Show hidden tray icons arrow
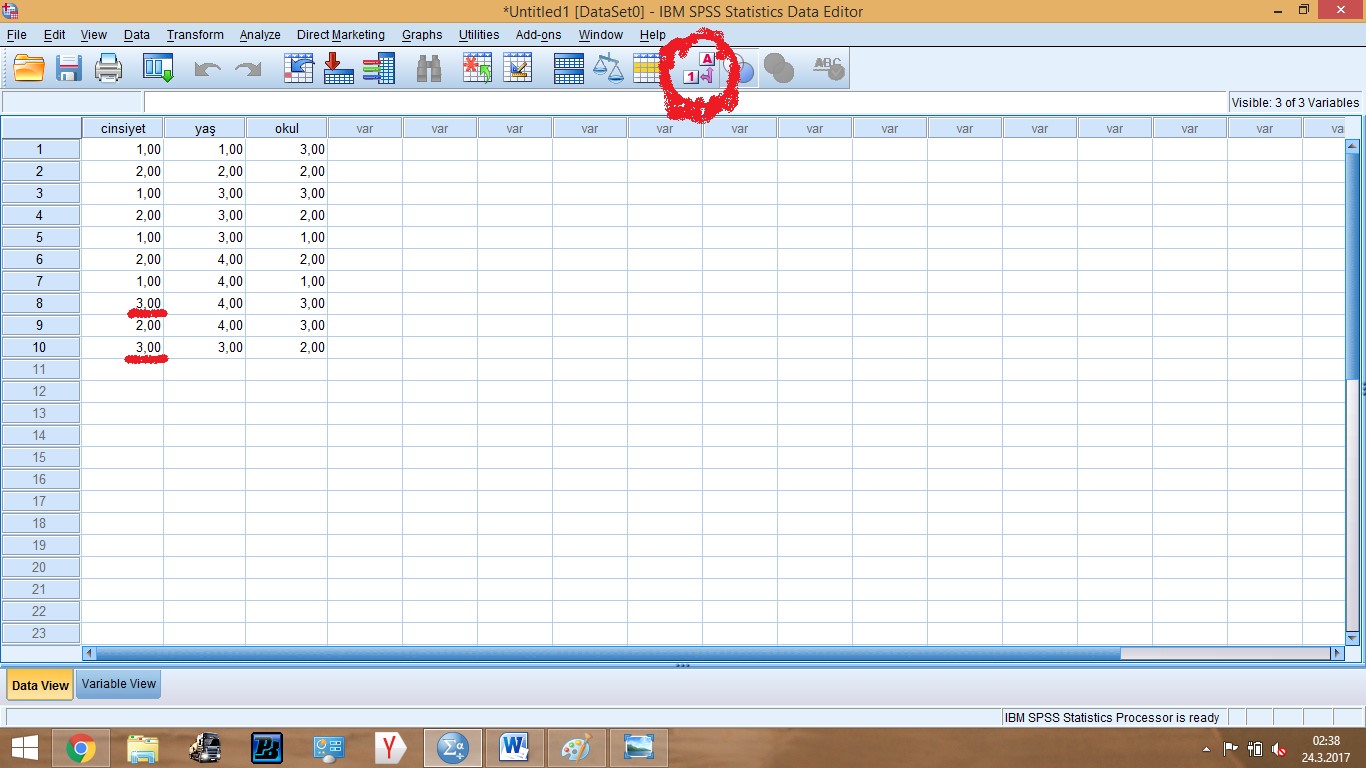1366x768 pixels. click(x=1206, y=749)
